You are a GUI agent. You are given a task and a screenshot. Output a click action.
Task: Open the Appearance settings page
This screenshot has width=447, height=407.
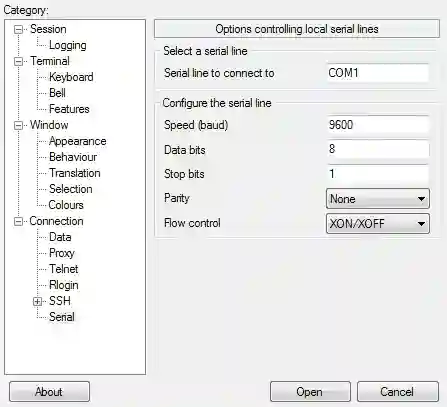coord(78,141)
